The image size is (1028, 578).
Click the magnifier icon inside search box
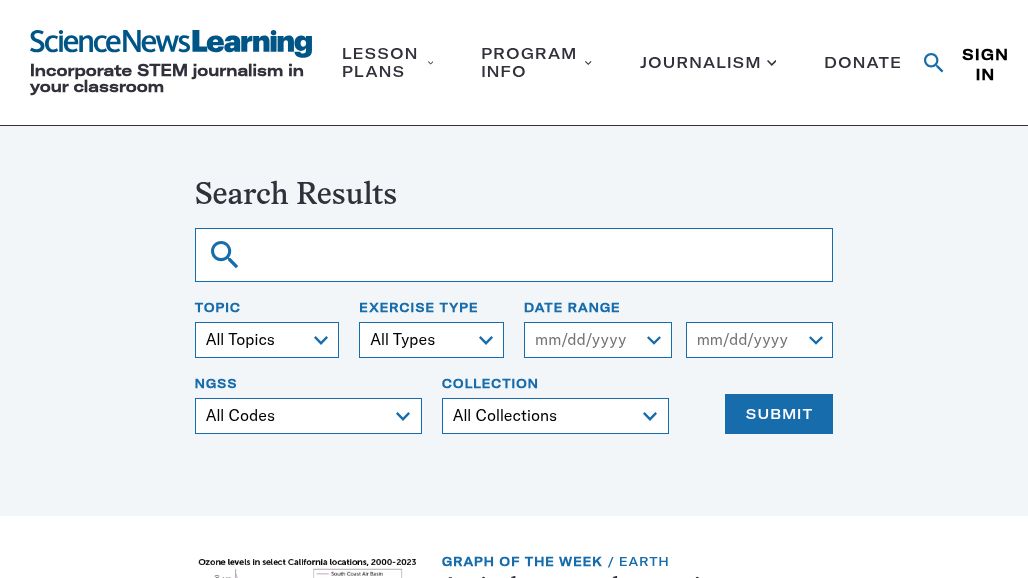224,254
